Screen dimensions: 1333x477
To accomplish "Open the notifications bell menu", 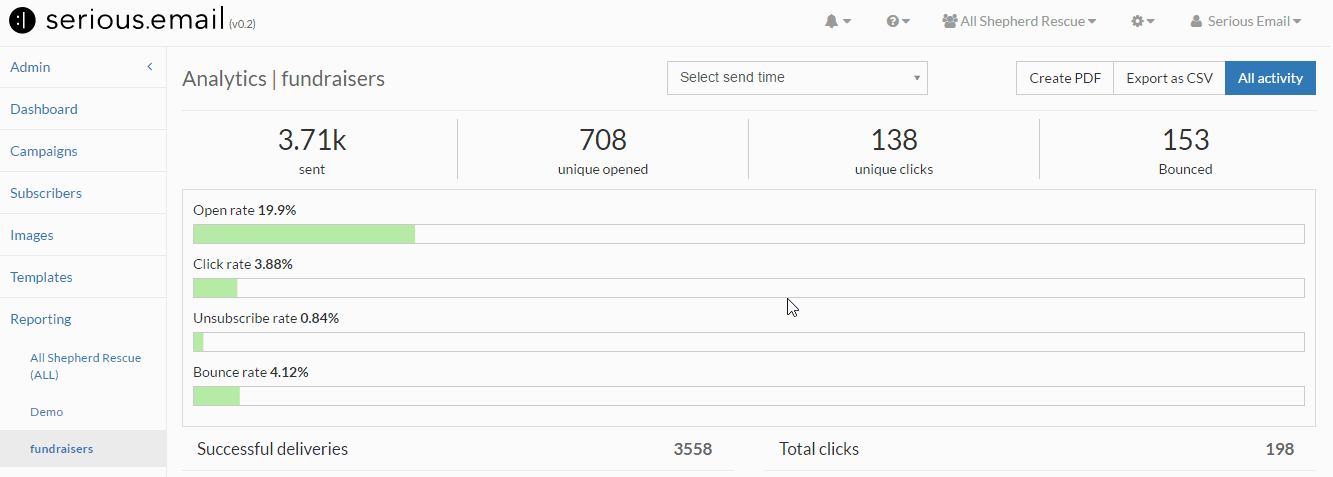I will coord(838,21).
